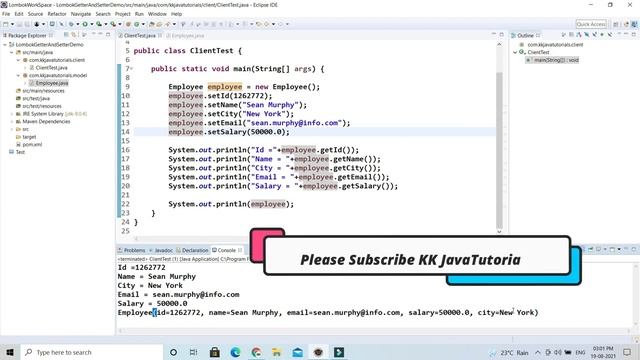This screenshot has height=360, width=640.
Task: Select src/test/java folder
Action: (36, 98)
